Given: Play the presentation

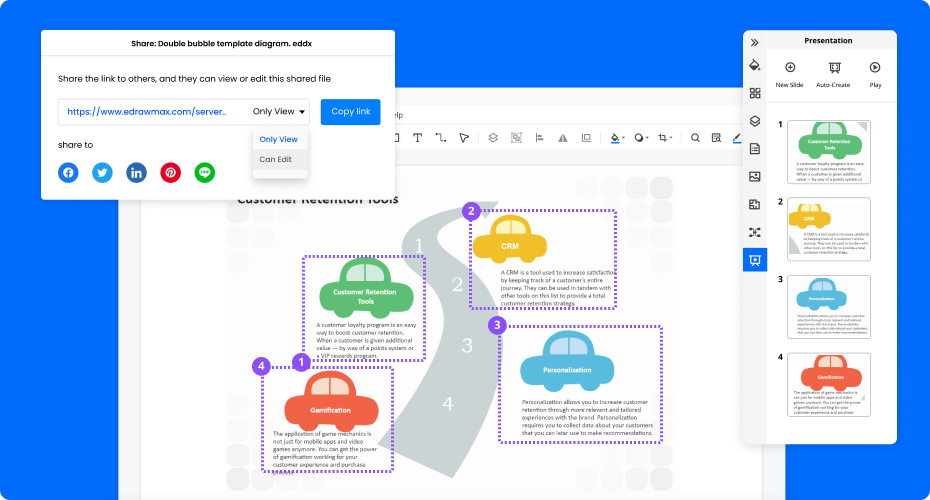Looking at the screenshot, I should point(875,74).
